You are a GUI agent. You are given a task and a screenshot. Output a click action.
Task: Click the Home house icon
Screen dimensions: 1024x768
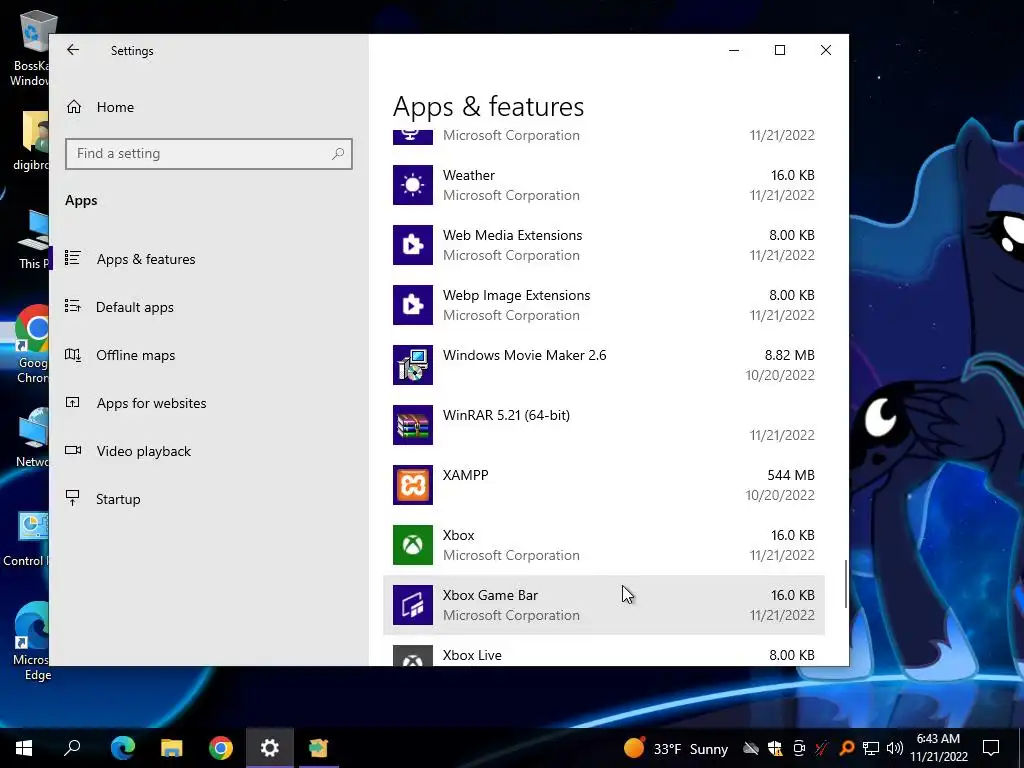click(74, 106)
